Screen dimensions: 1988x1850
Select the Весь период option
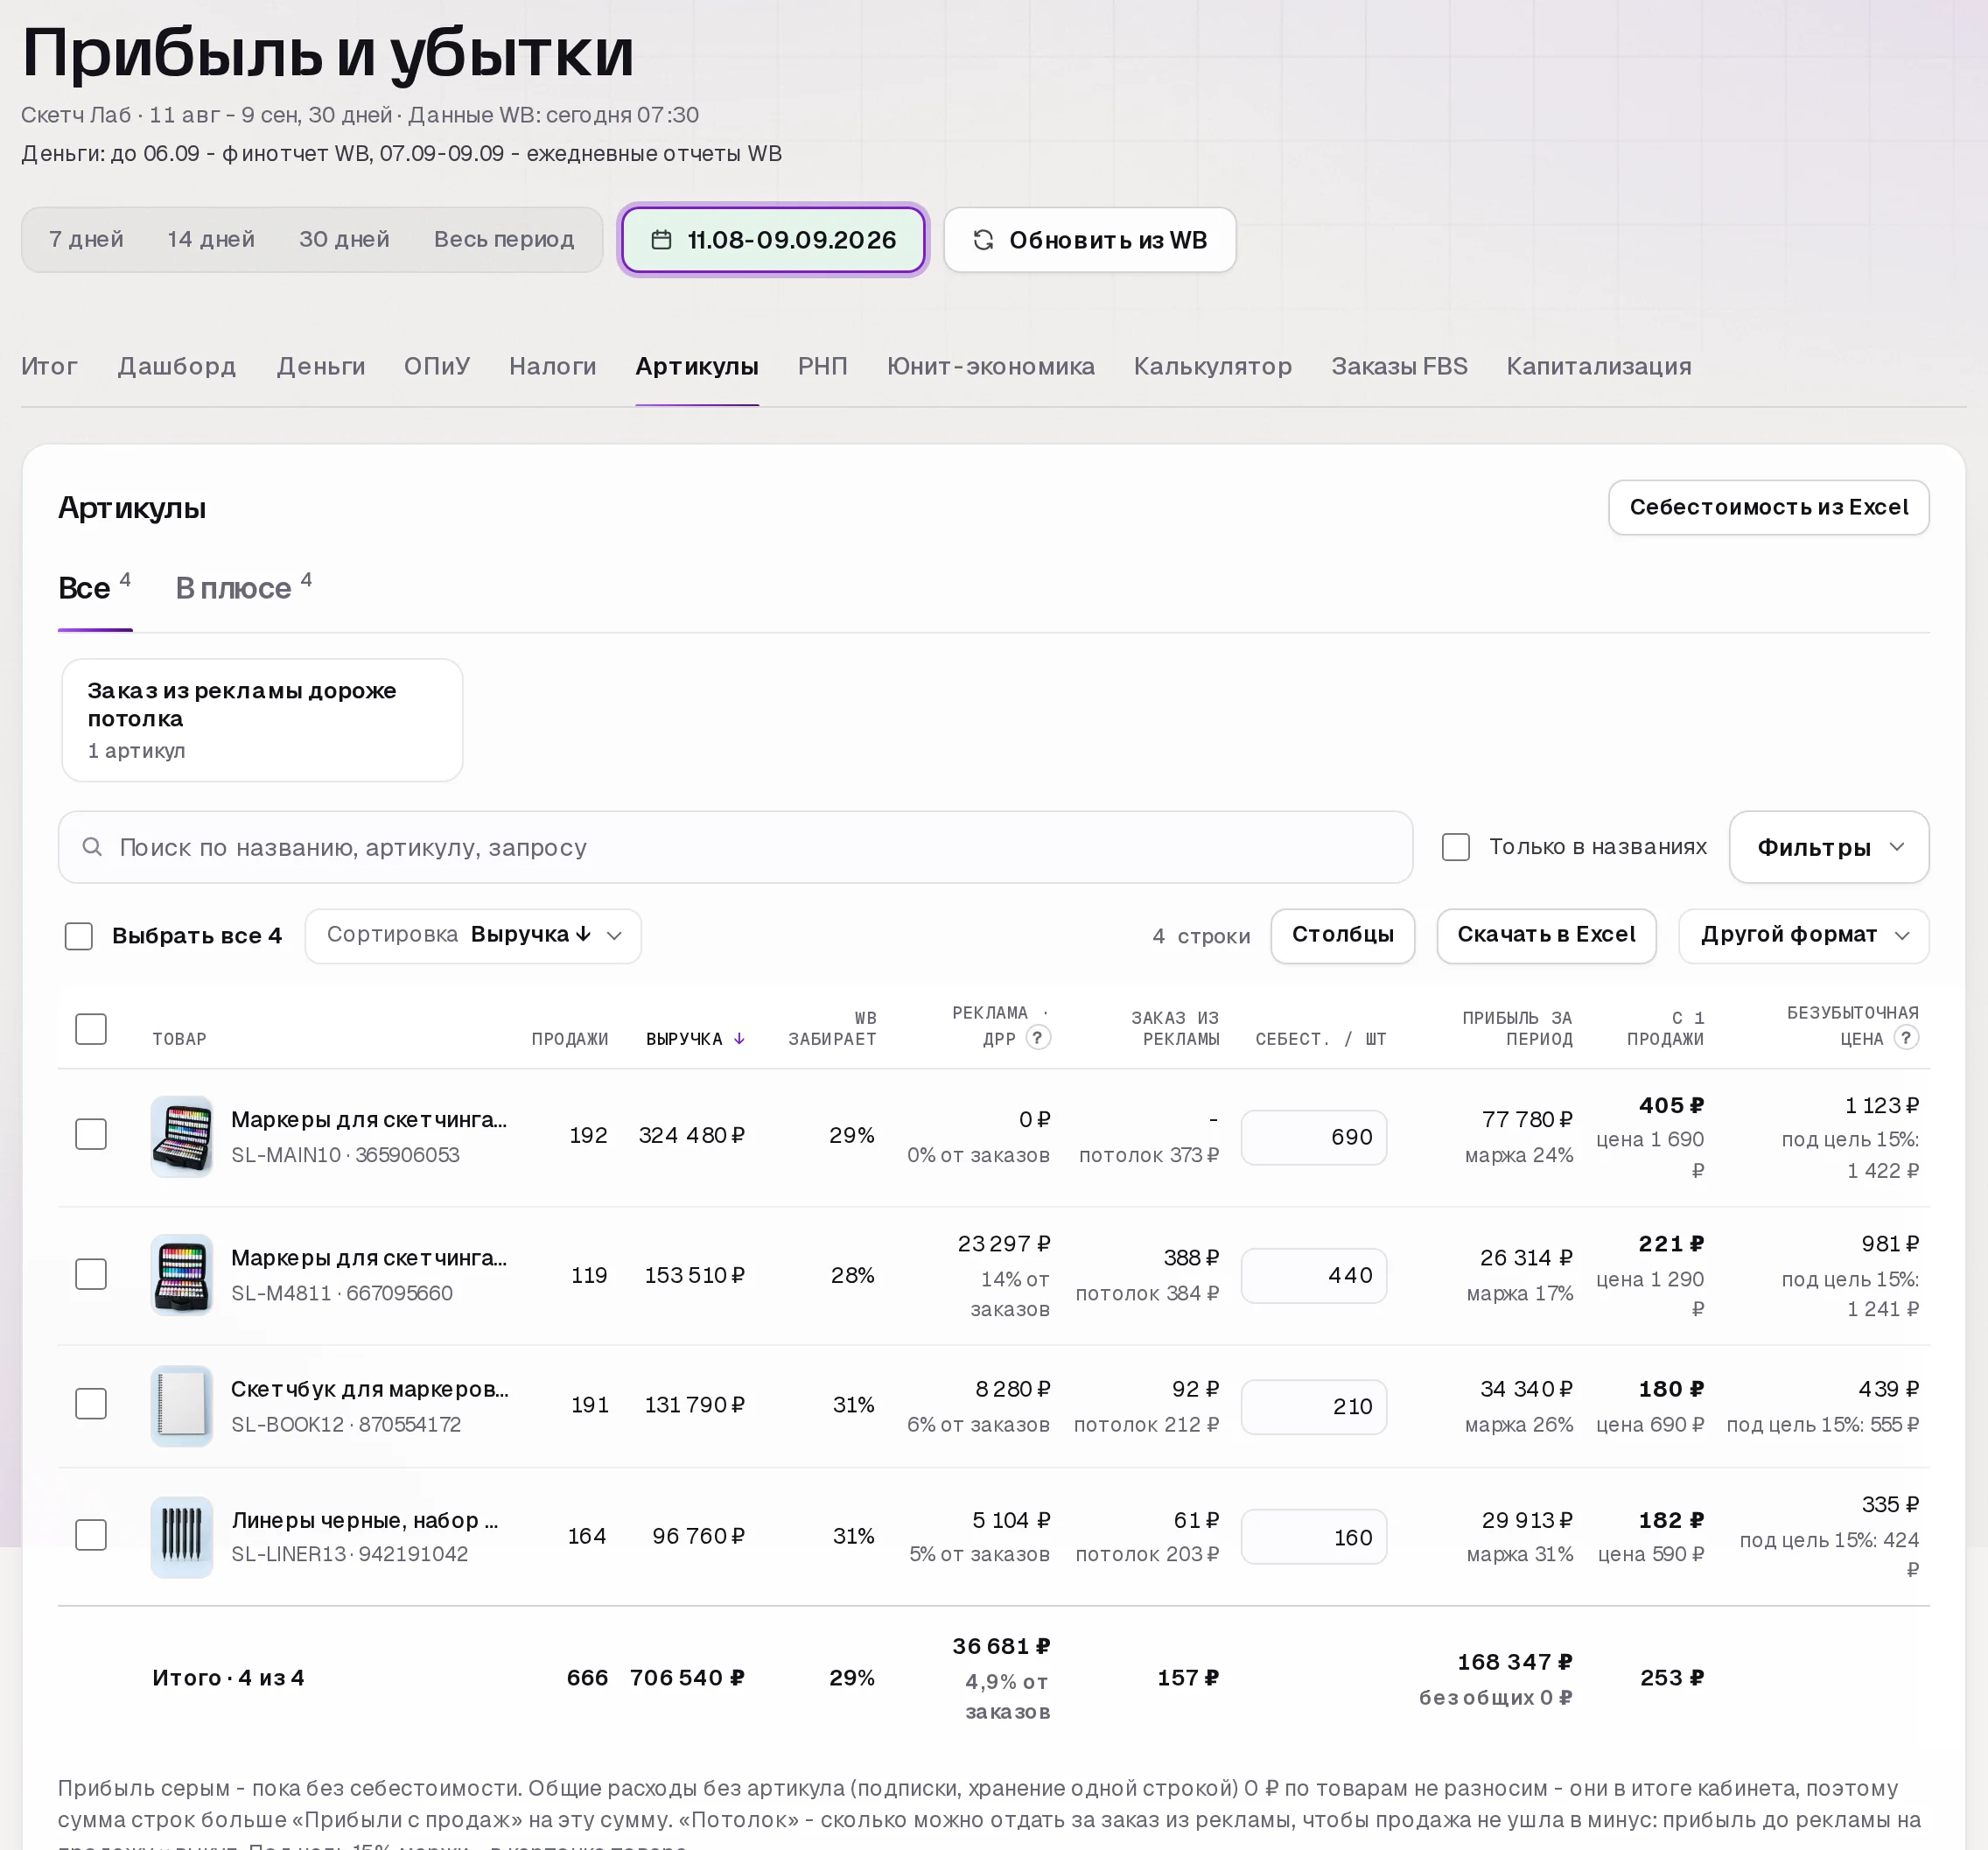pyautogui.click(x=504, y=240)
